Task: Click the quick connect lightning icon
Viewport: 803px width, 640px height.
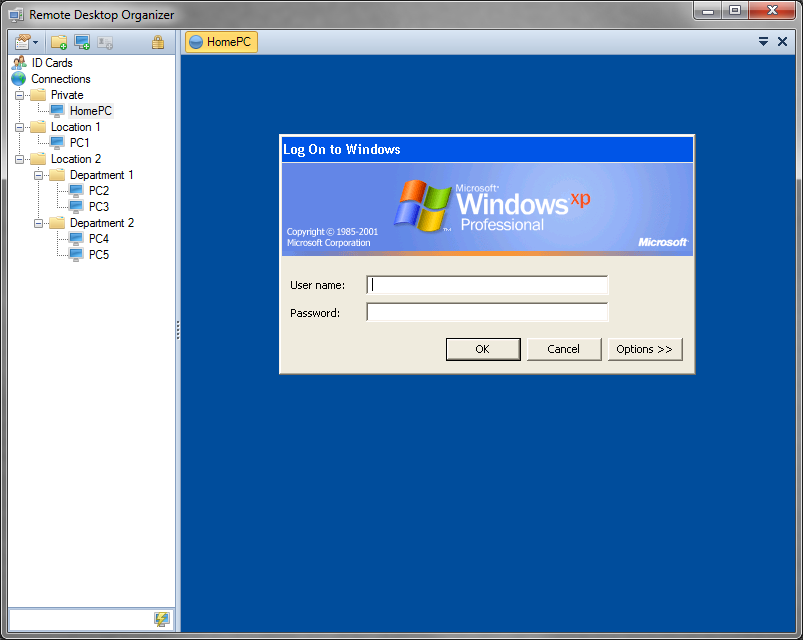Action: pyautogui.click(x=161, y=619)
